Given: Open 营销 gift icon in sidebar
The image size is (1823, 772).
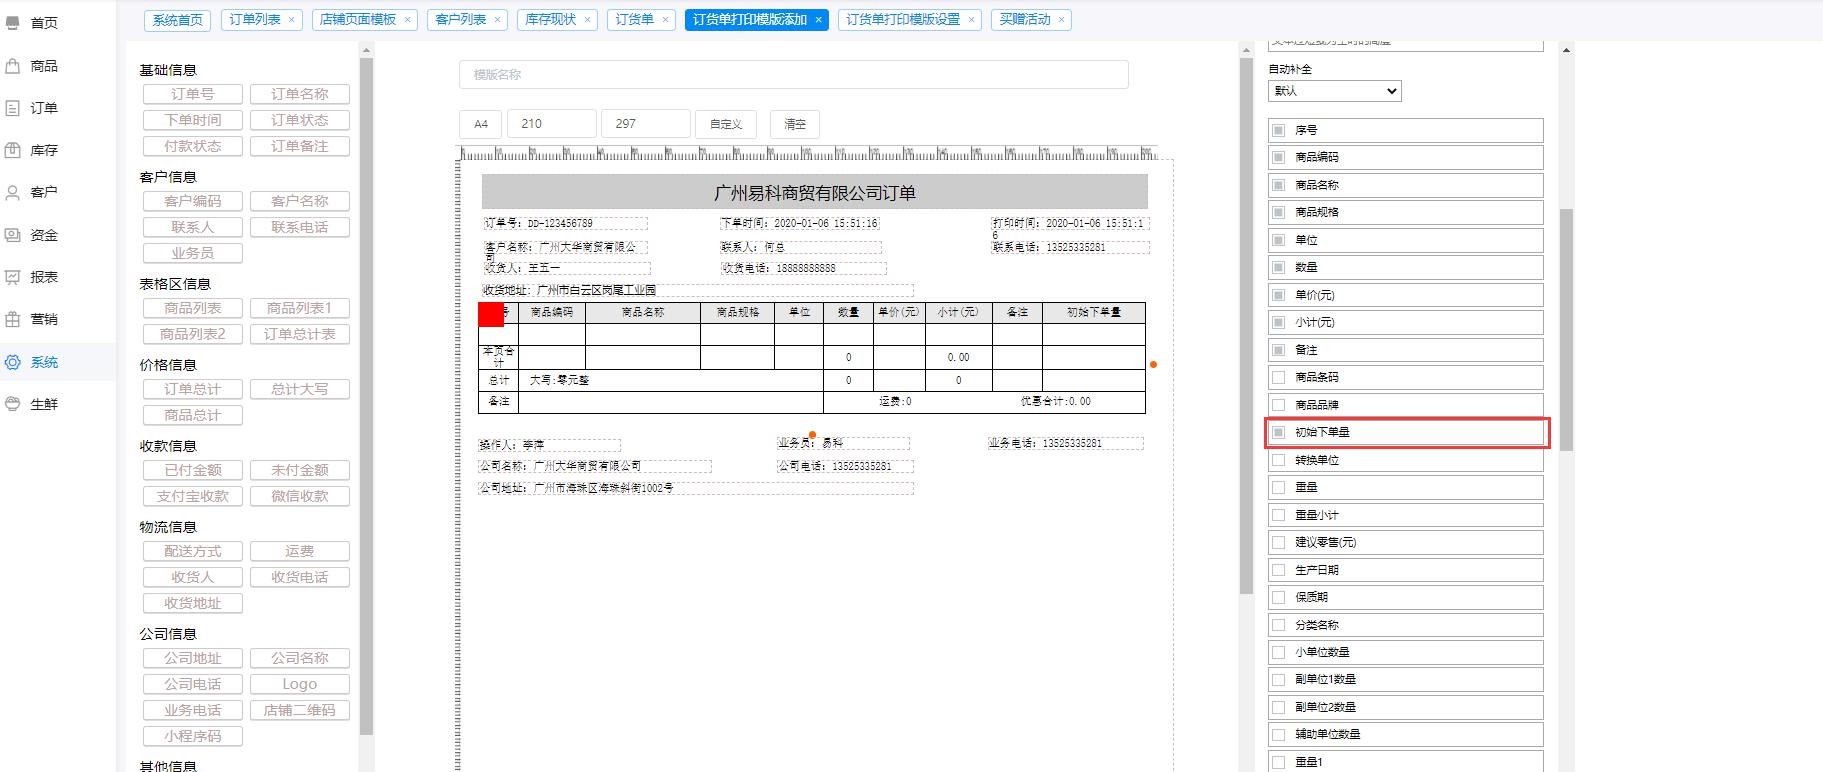Looking at the screenshot, I should (x=13, y=319).
